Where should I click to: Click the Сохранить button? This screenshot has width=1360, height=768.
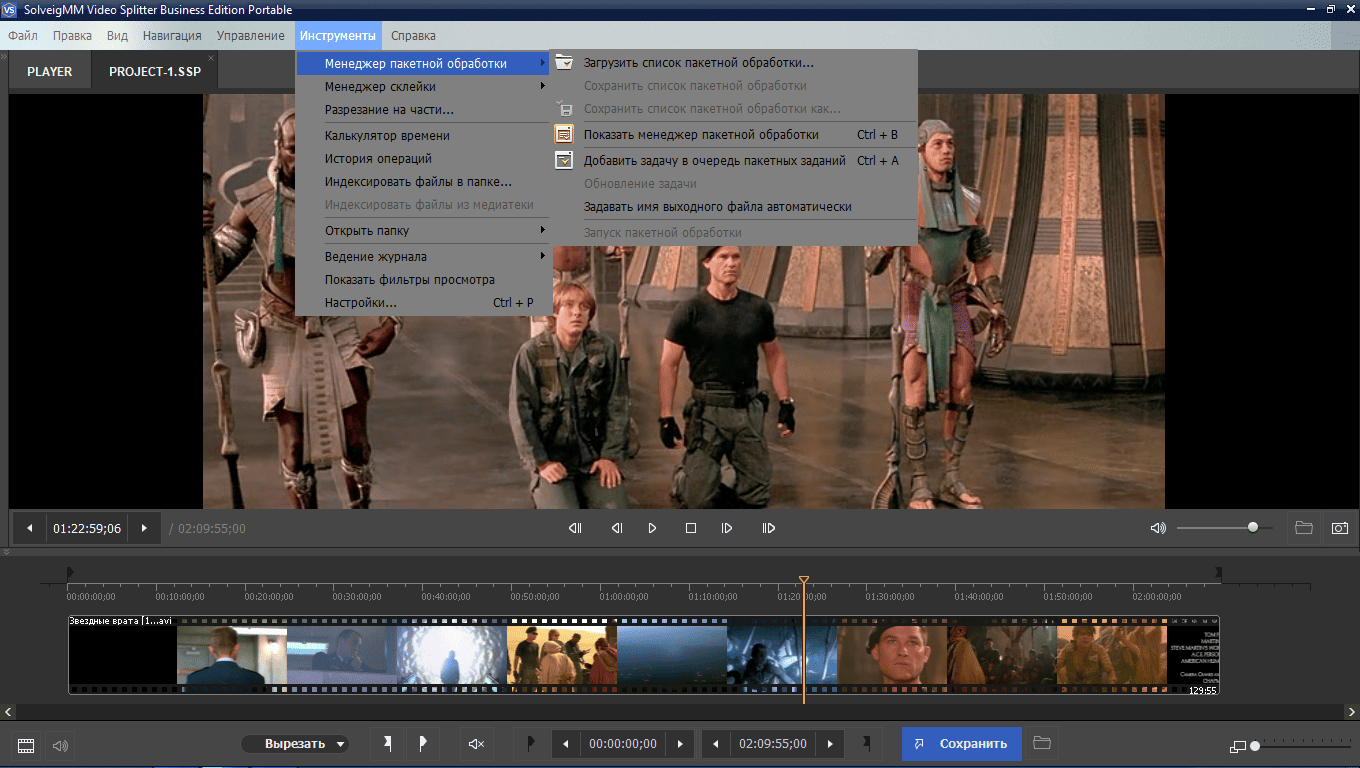pos(961,744)
